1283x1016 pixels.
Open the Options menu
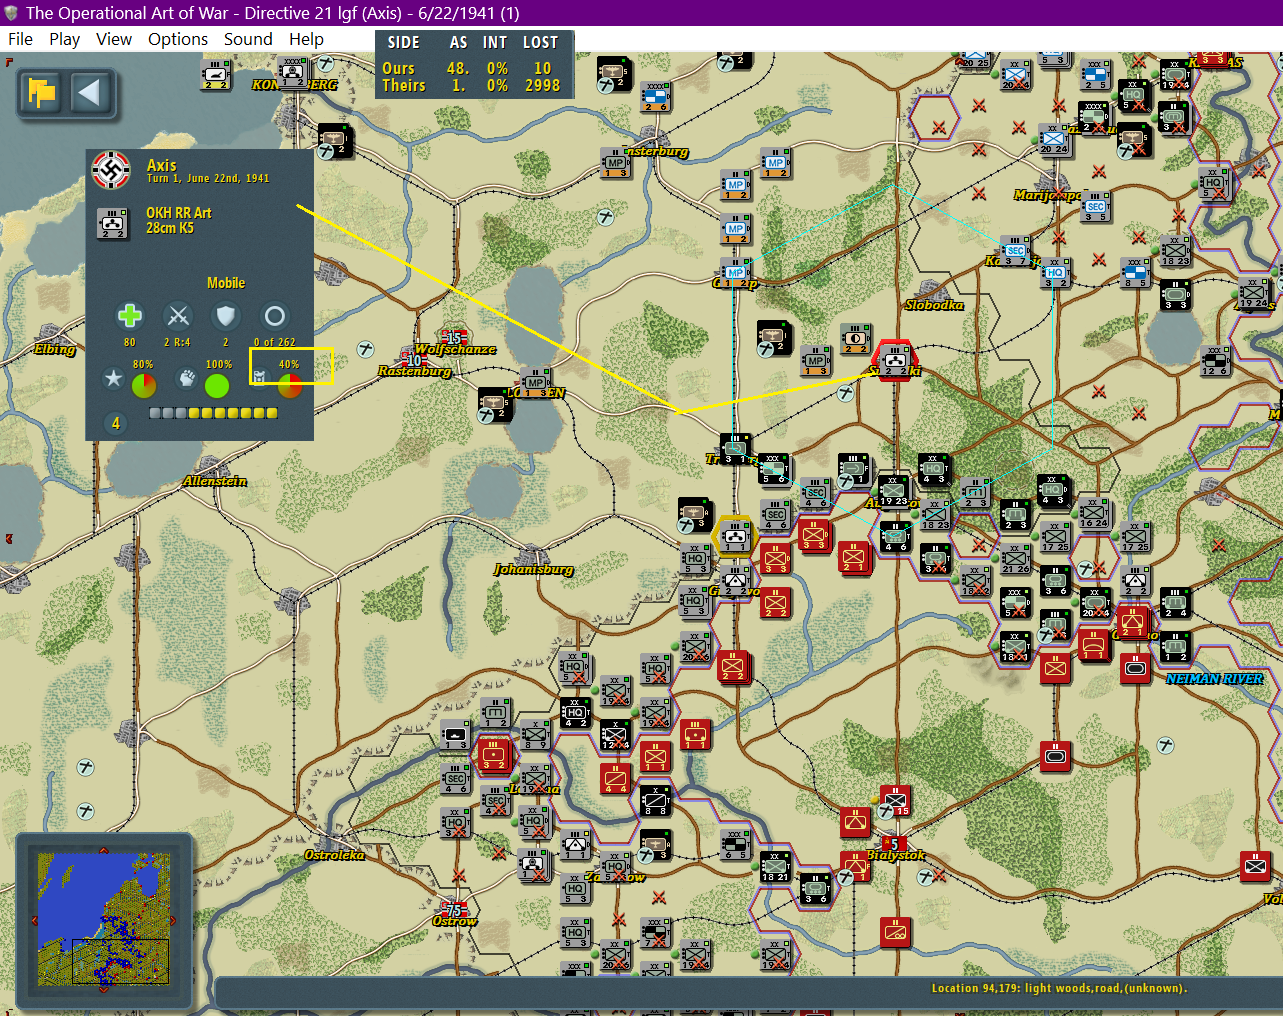tap(178, 39)
